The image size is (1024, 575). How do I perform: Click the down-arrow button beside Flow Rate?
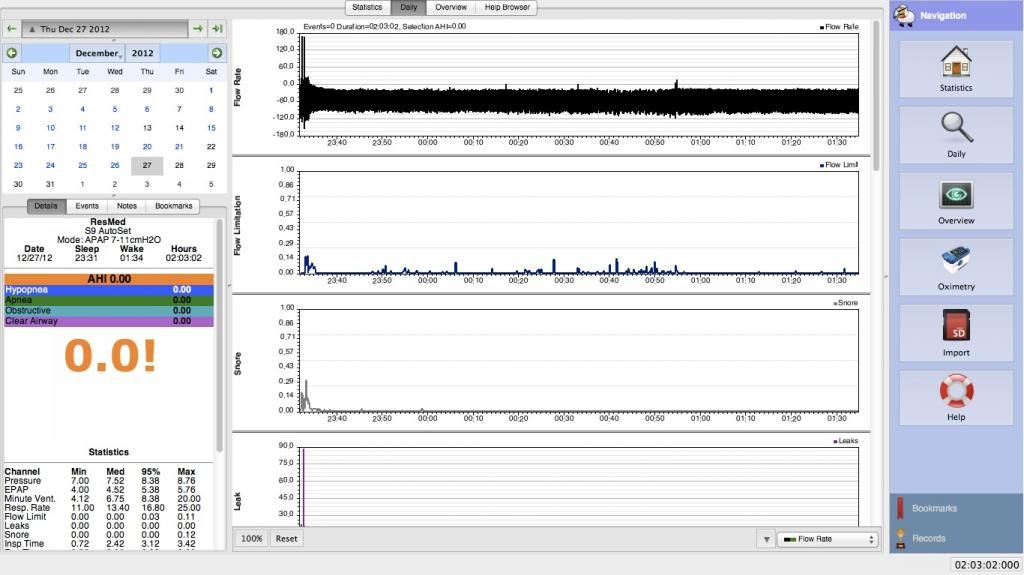point(766,539)
